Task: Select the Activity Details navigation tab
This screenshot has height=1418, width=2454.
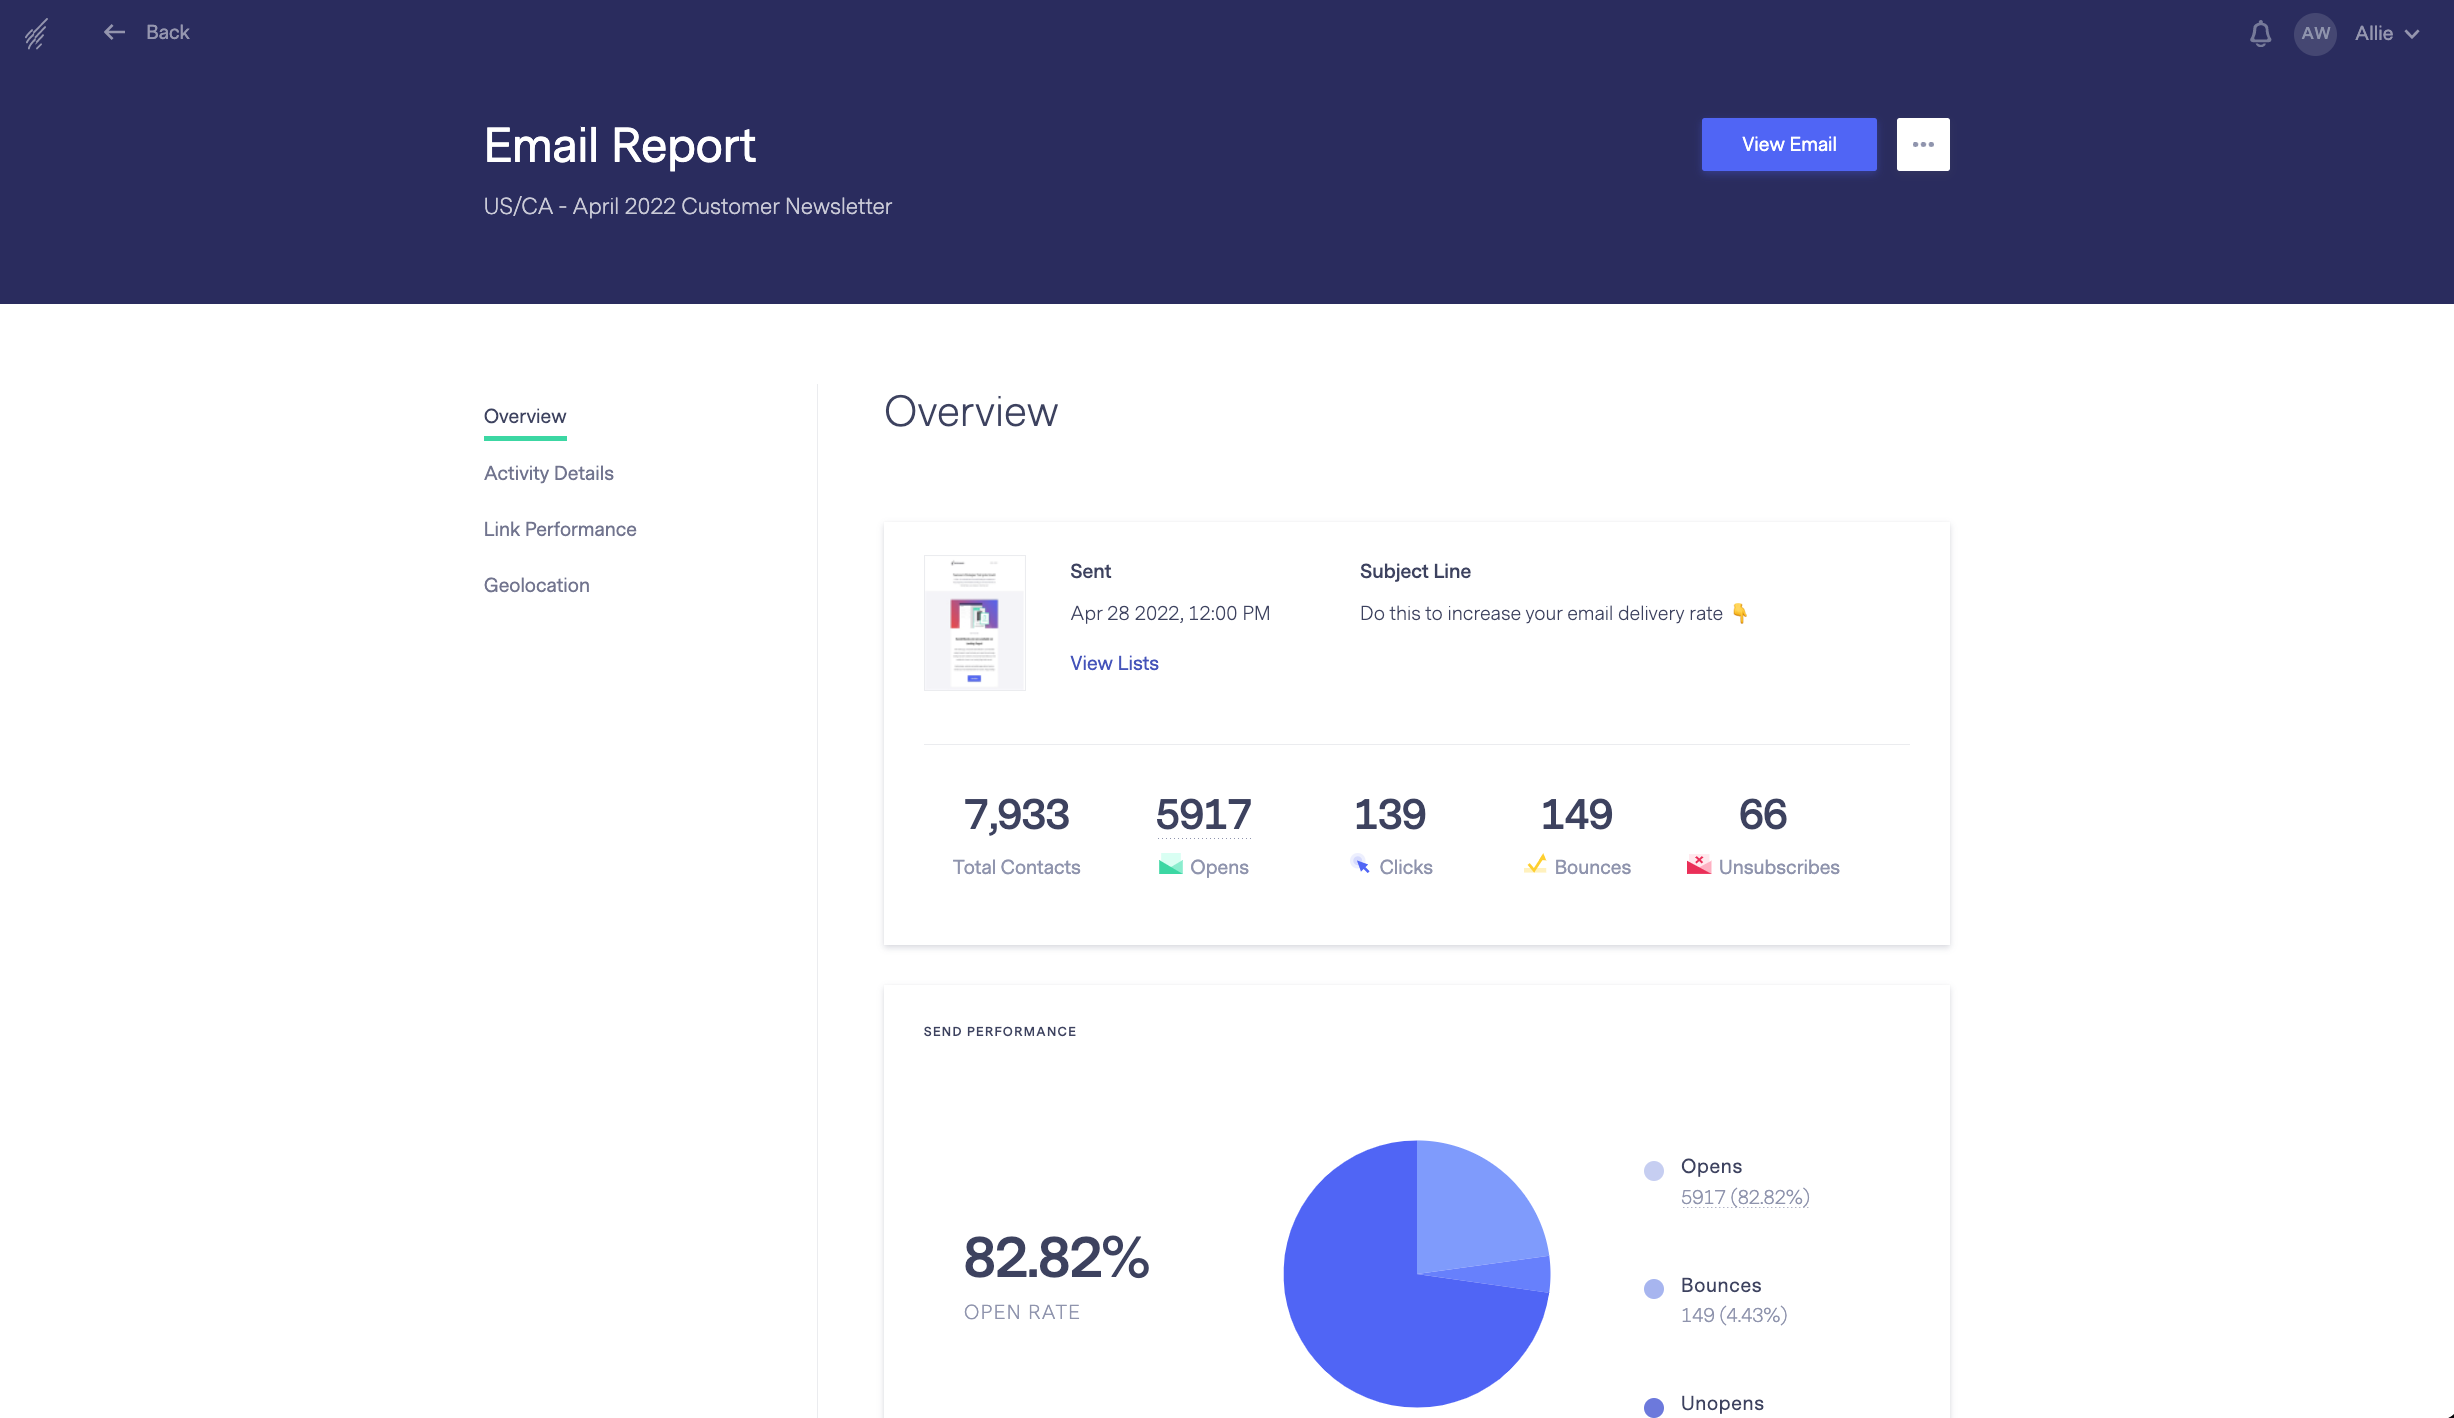Action: (x=549, y=471)
